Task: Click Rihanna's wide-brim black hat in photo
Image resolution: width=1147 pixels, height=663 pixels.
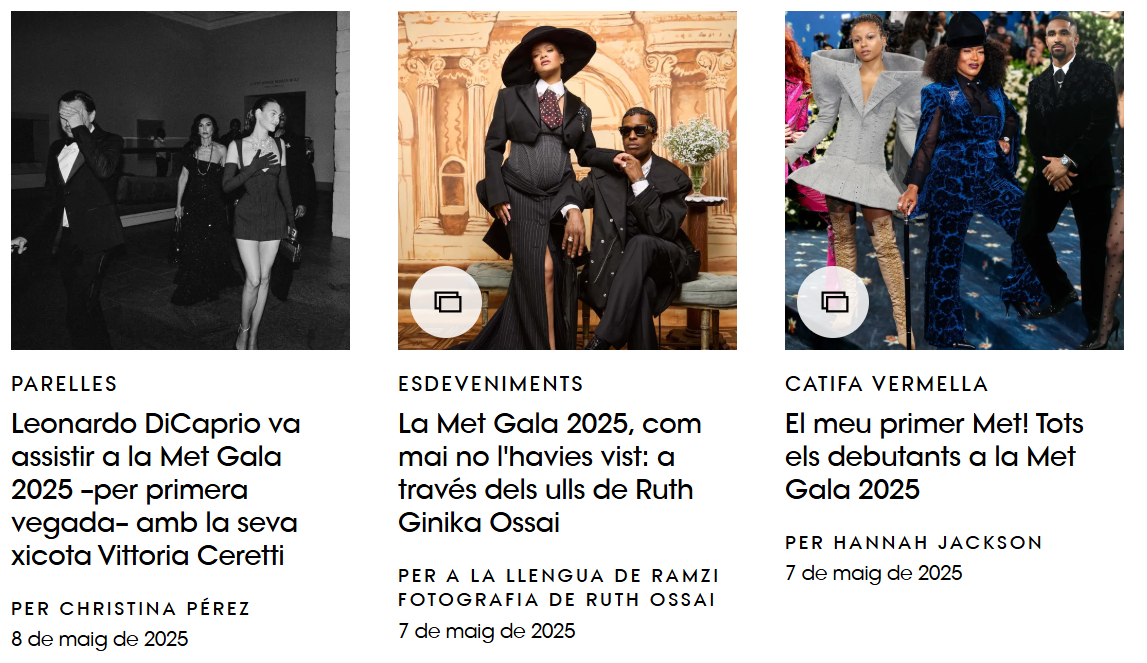Action: (549, 53)
